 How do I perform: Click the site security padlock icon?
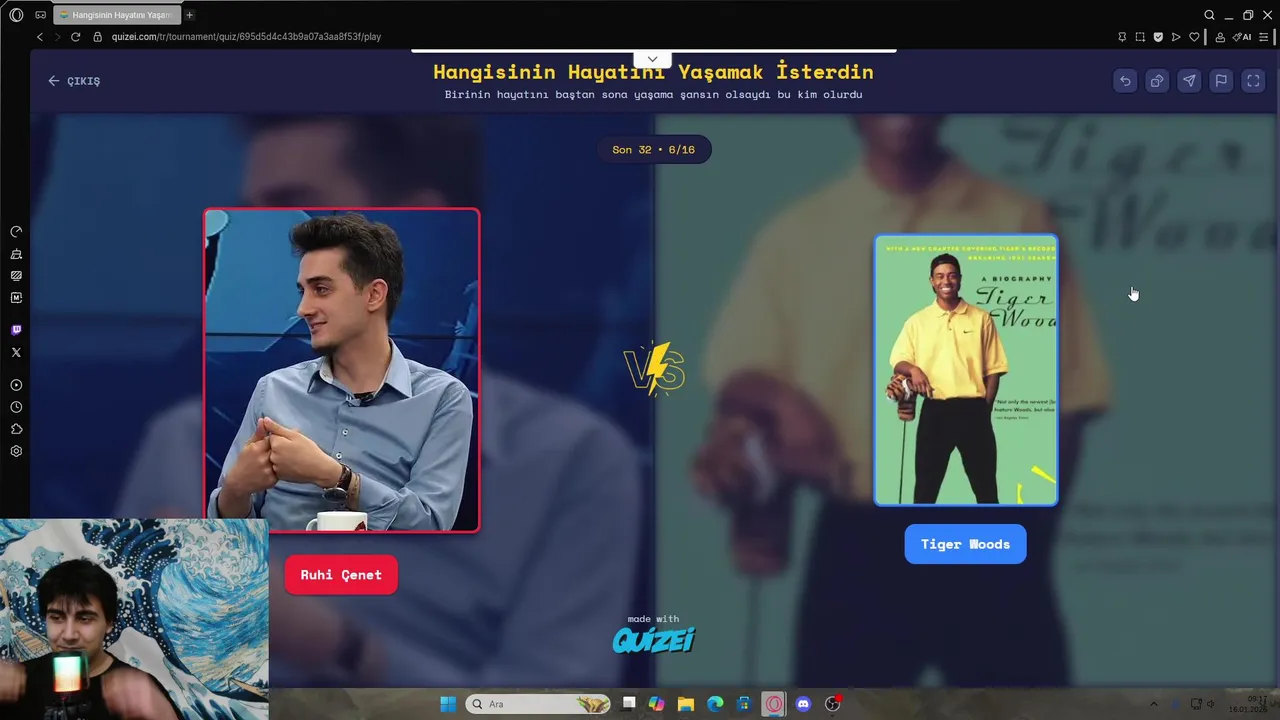(98, 37)
